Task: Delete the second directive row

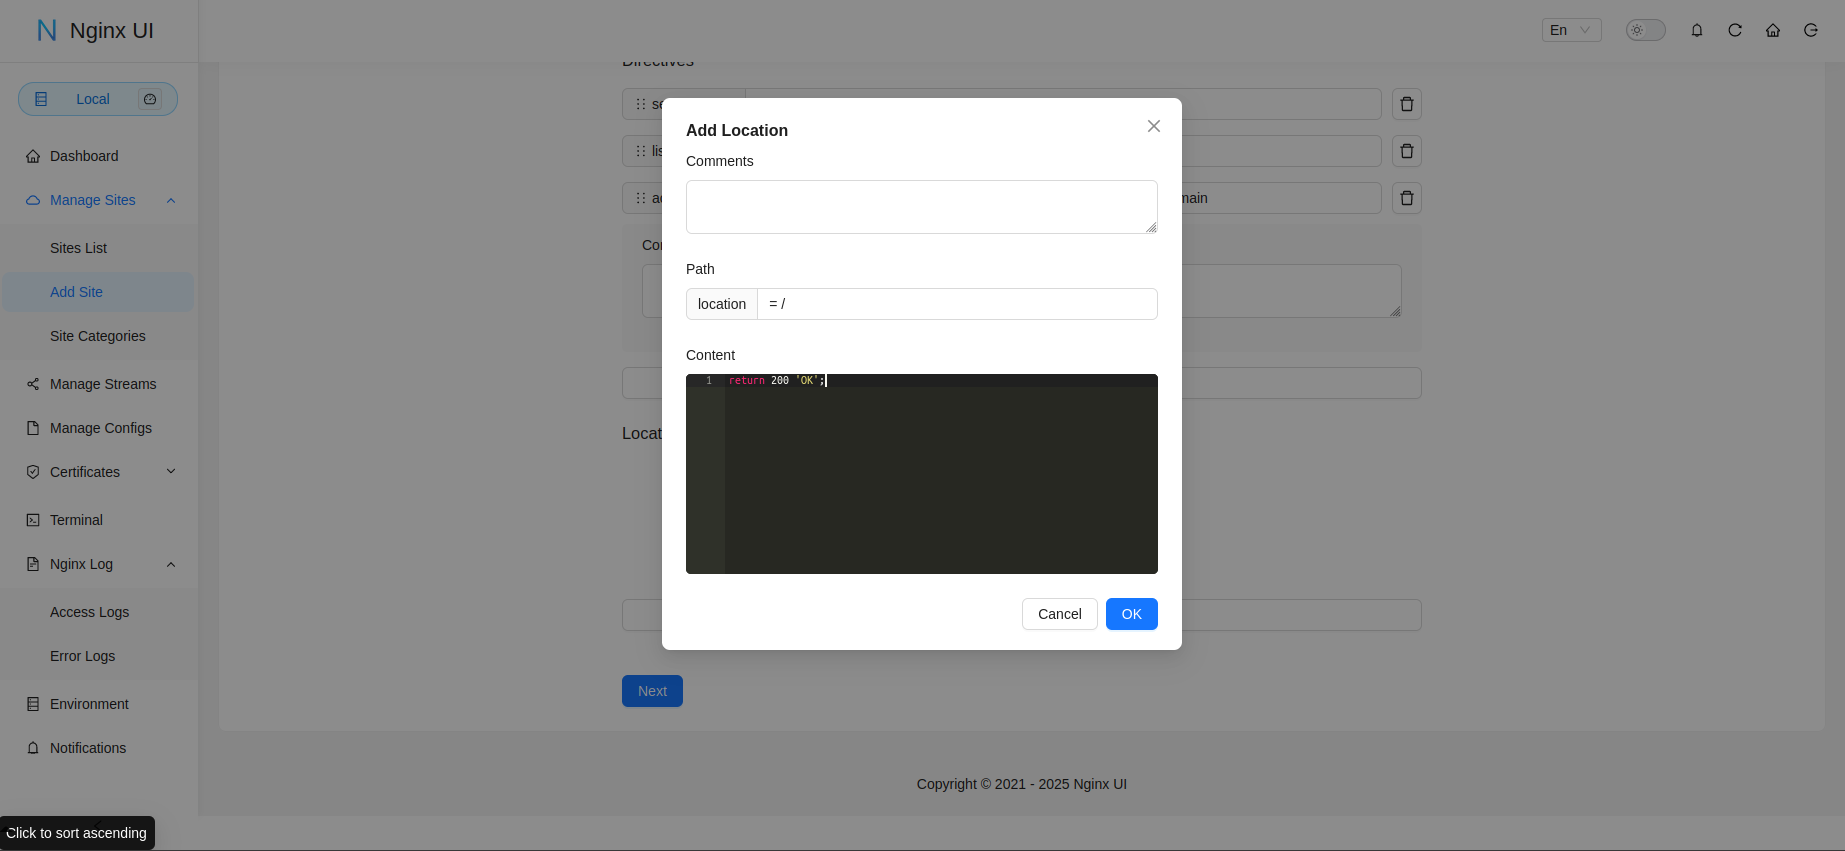Action: (1407, 151)
